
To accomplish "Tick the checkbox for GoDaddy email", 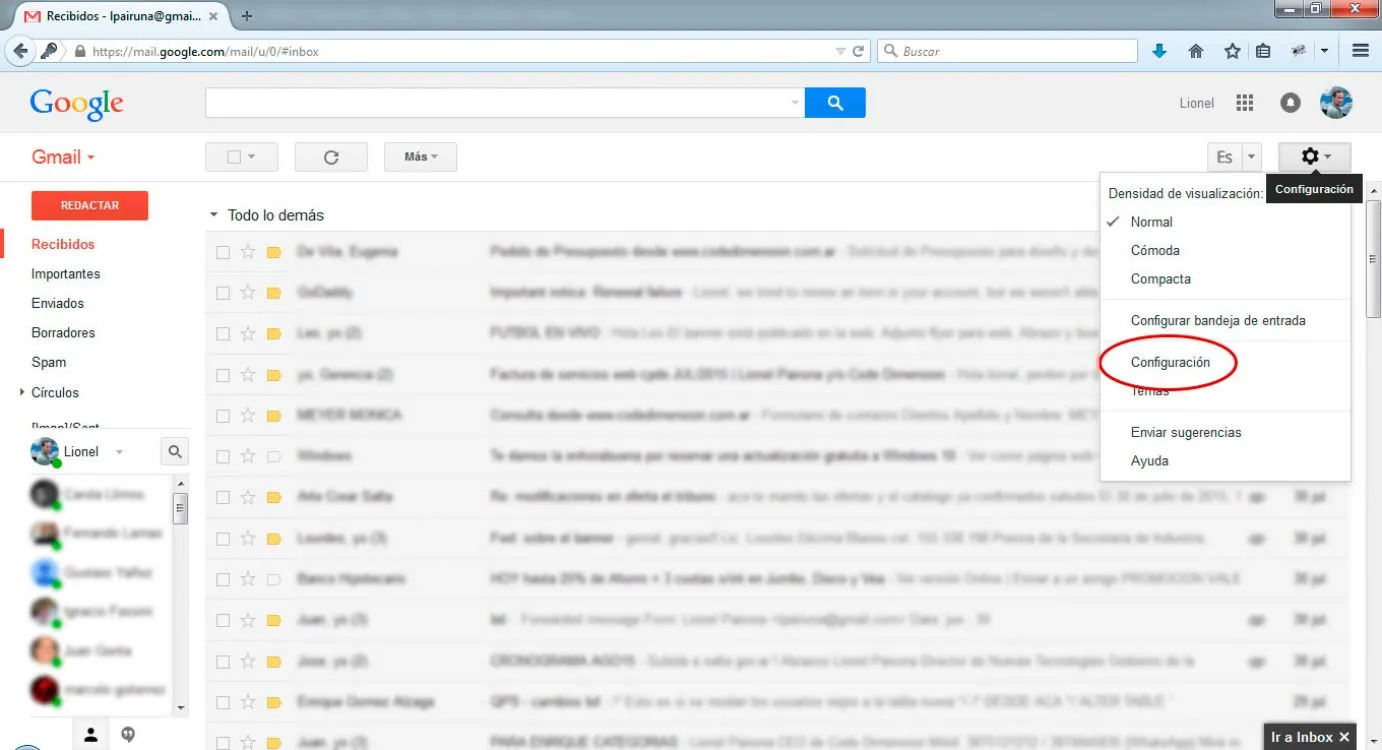I will pos(223,293).
